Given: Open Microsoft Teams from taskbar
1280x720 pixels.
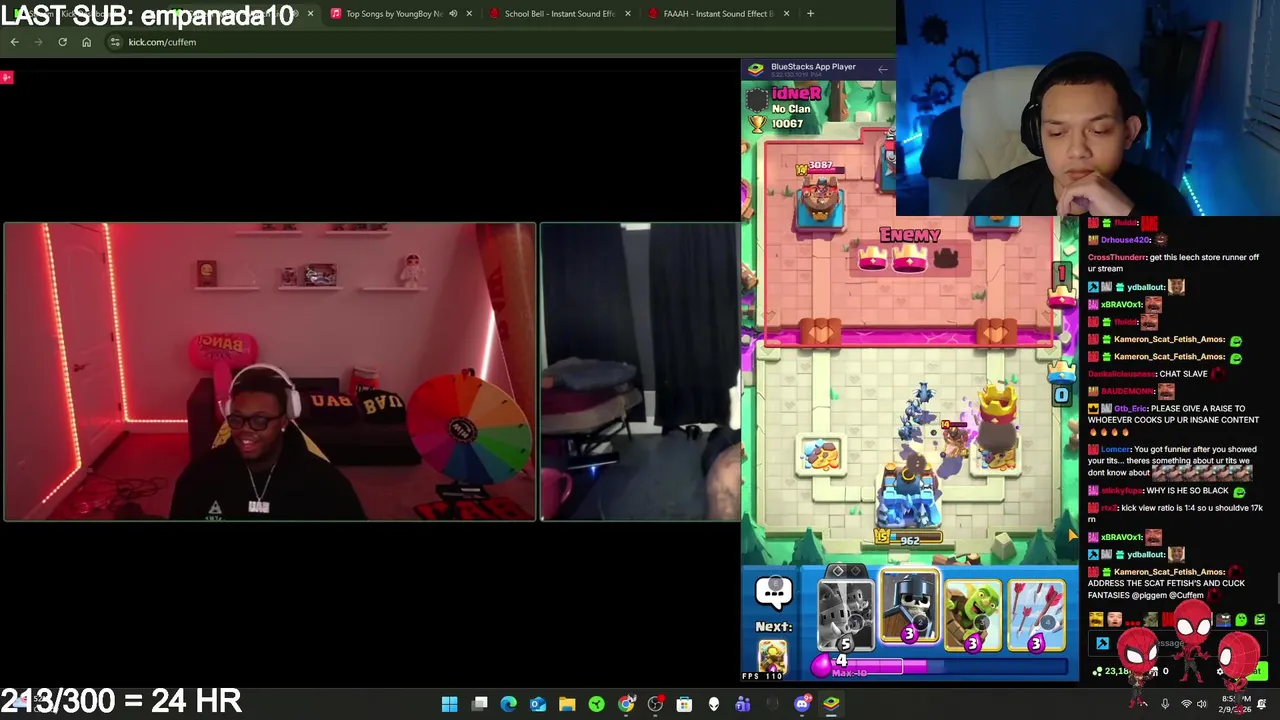Looking at the screenshot, I should point(742,704).
